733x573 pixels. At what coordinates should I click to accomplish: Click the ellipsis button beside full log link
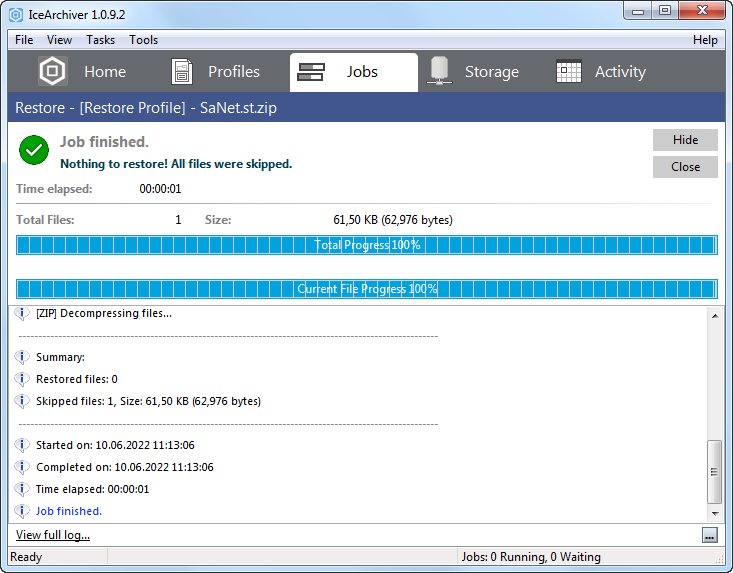click(710, 535)
